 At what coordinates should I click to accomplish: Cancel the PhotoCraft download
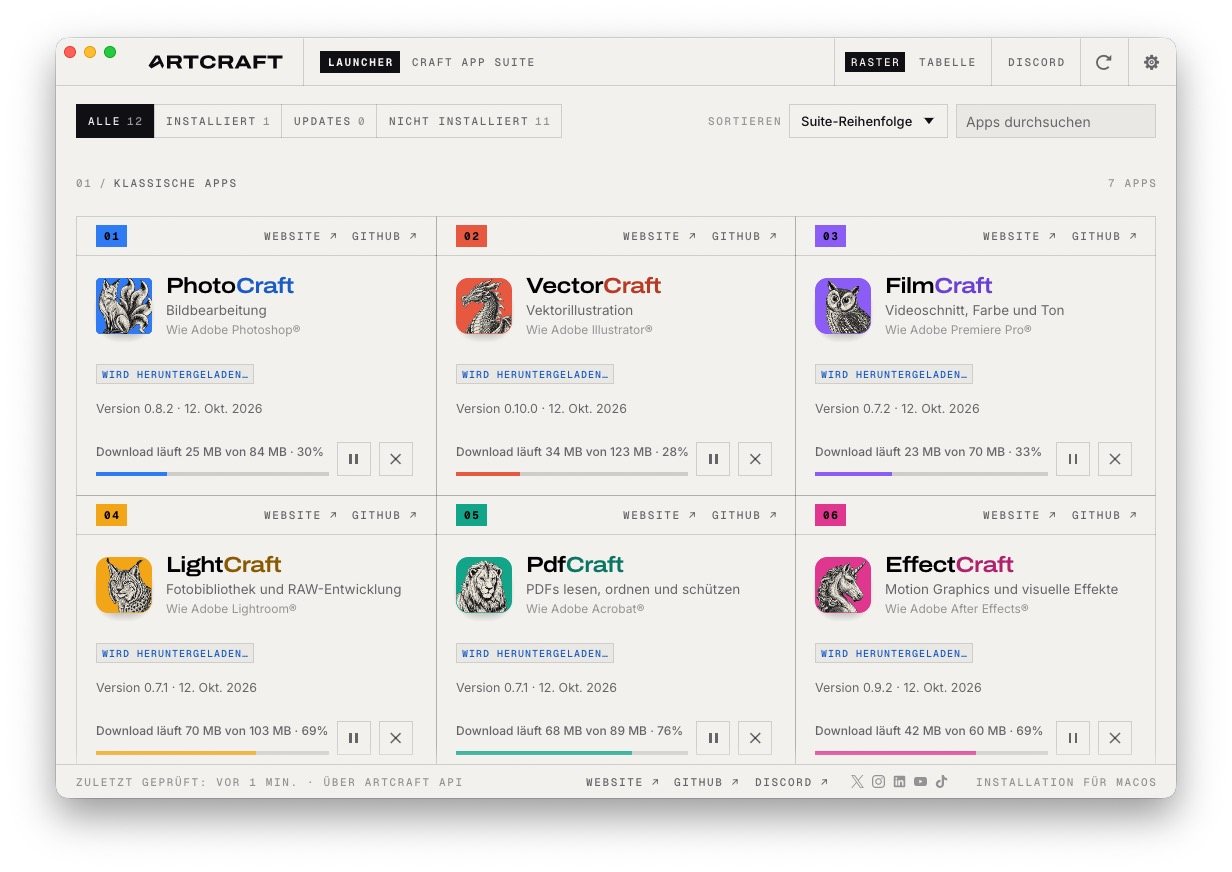(396, 459)
